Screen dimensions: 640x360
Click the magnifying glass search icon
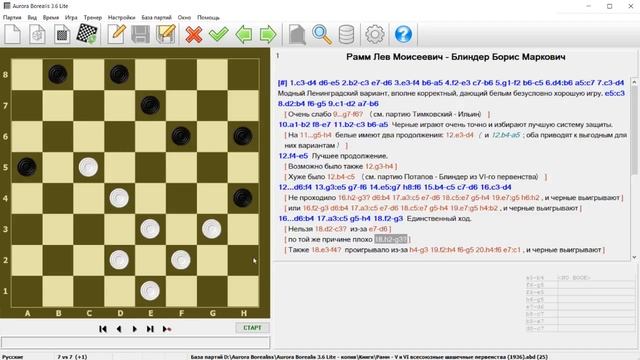pyautogui.click(x=322, y=34)
